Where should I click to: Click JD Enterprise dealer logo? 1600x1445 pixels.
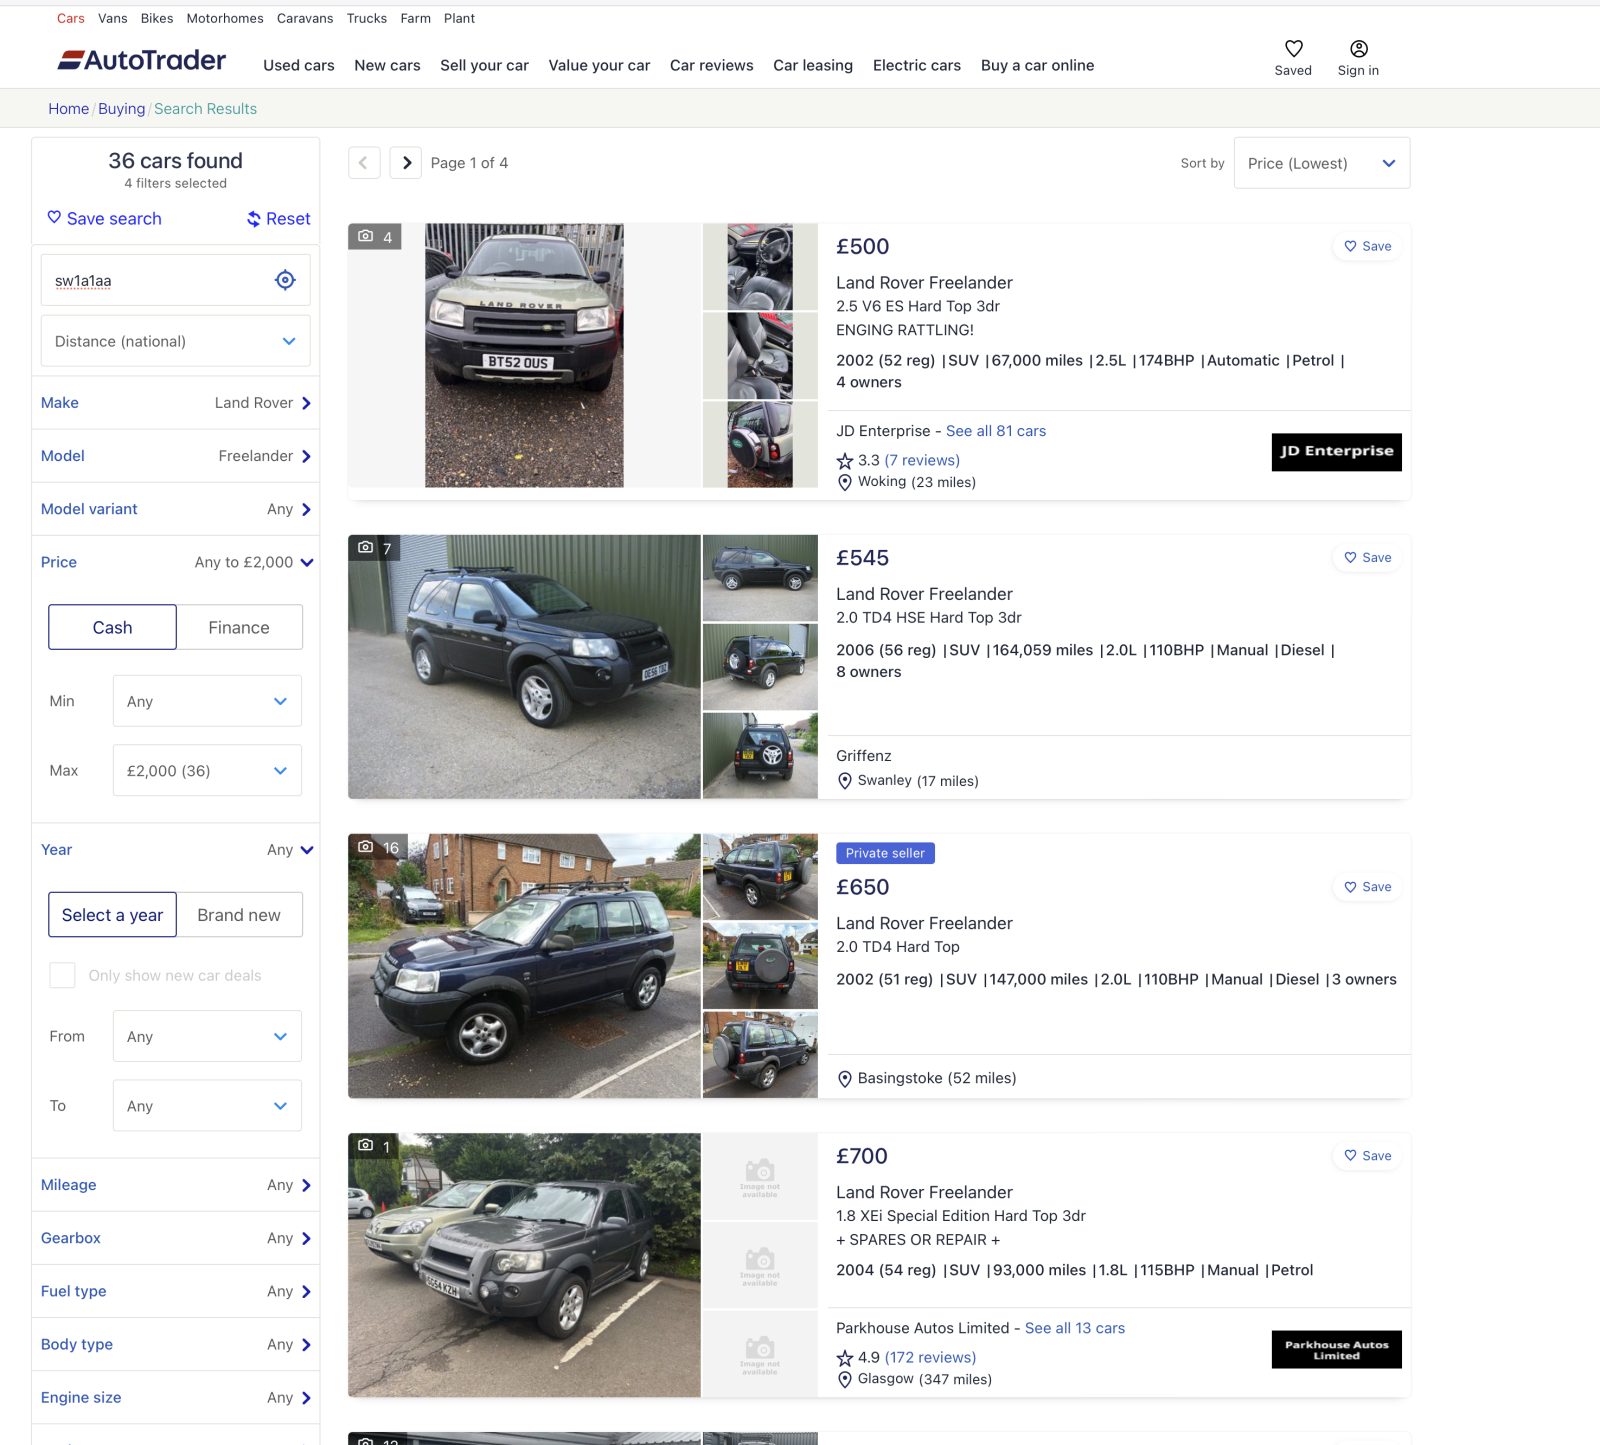pos(1336,452)
